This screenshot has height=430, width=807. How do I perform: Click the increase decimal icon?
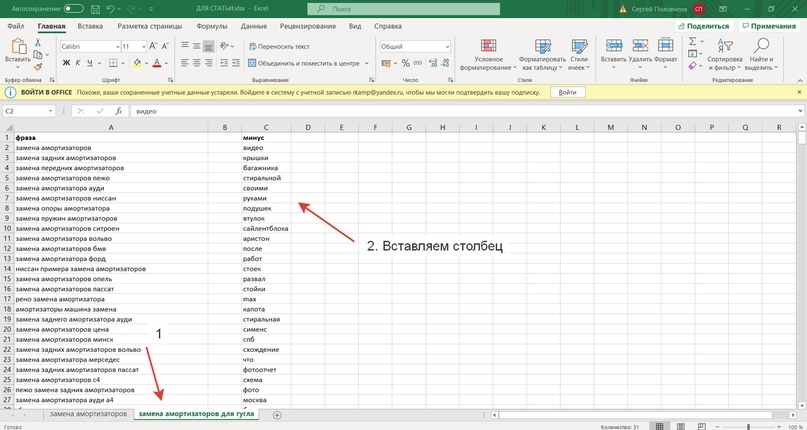pyautogui.click(x=432, y=63)
